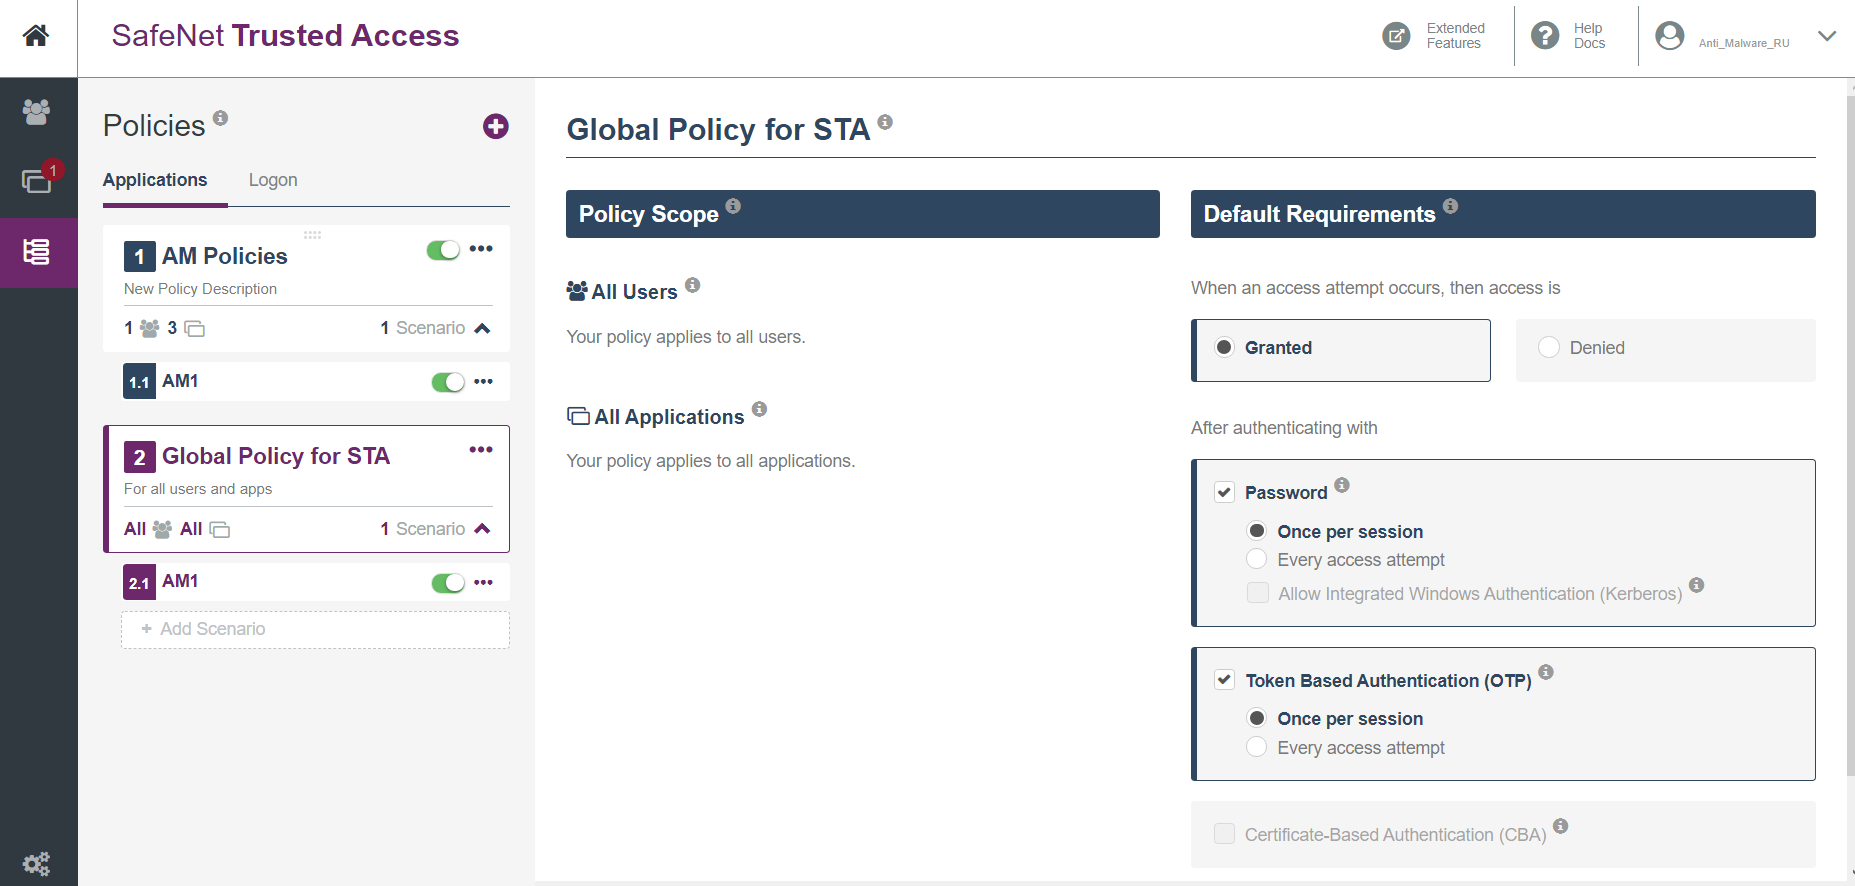
Task: Select the Denied radio option
Action: point(1549,347)
